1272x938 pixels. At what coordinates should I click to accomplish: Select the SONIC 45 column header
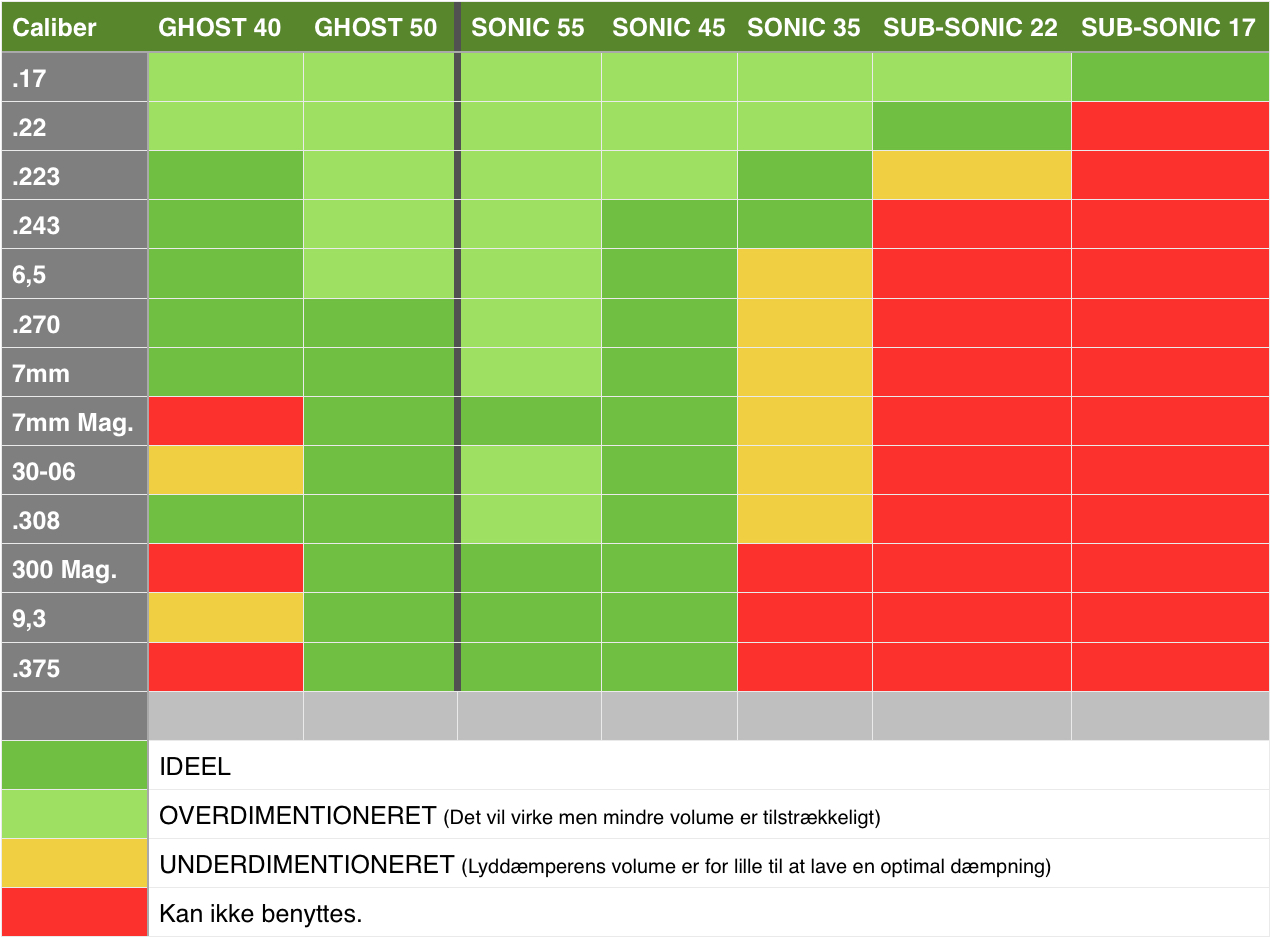point(669,27)
